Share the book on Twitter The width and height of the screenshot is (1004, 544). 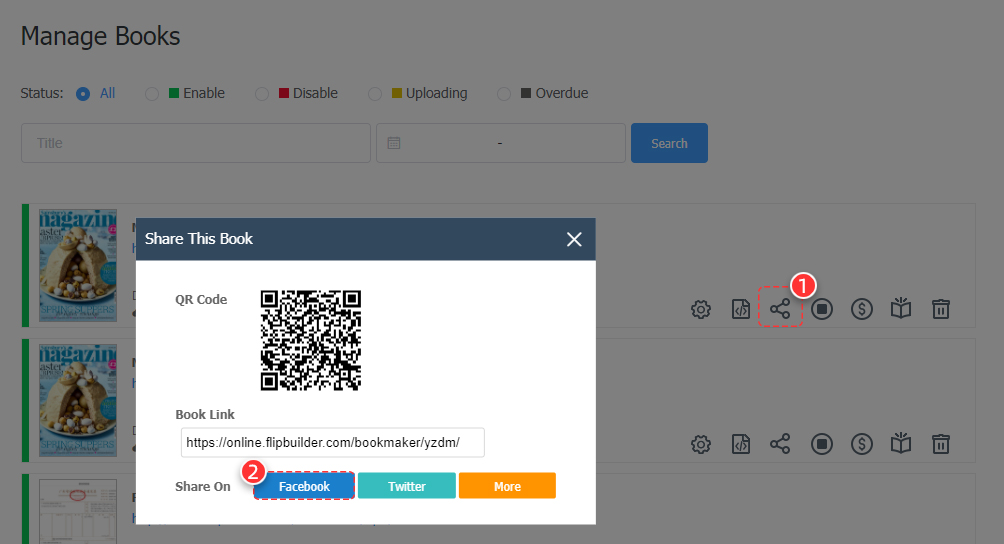tap(407, 486)
